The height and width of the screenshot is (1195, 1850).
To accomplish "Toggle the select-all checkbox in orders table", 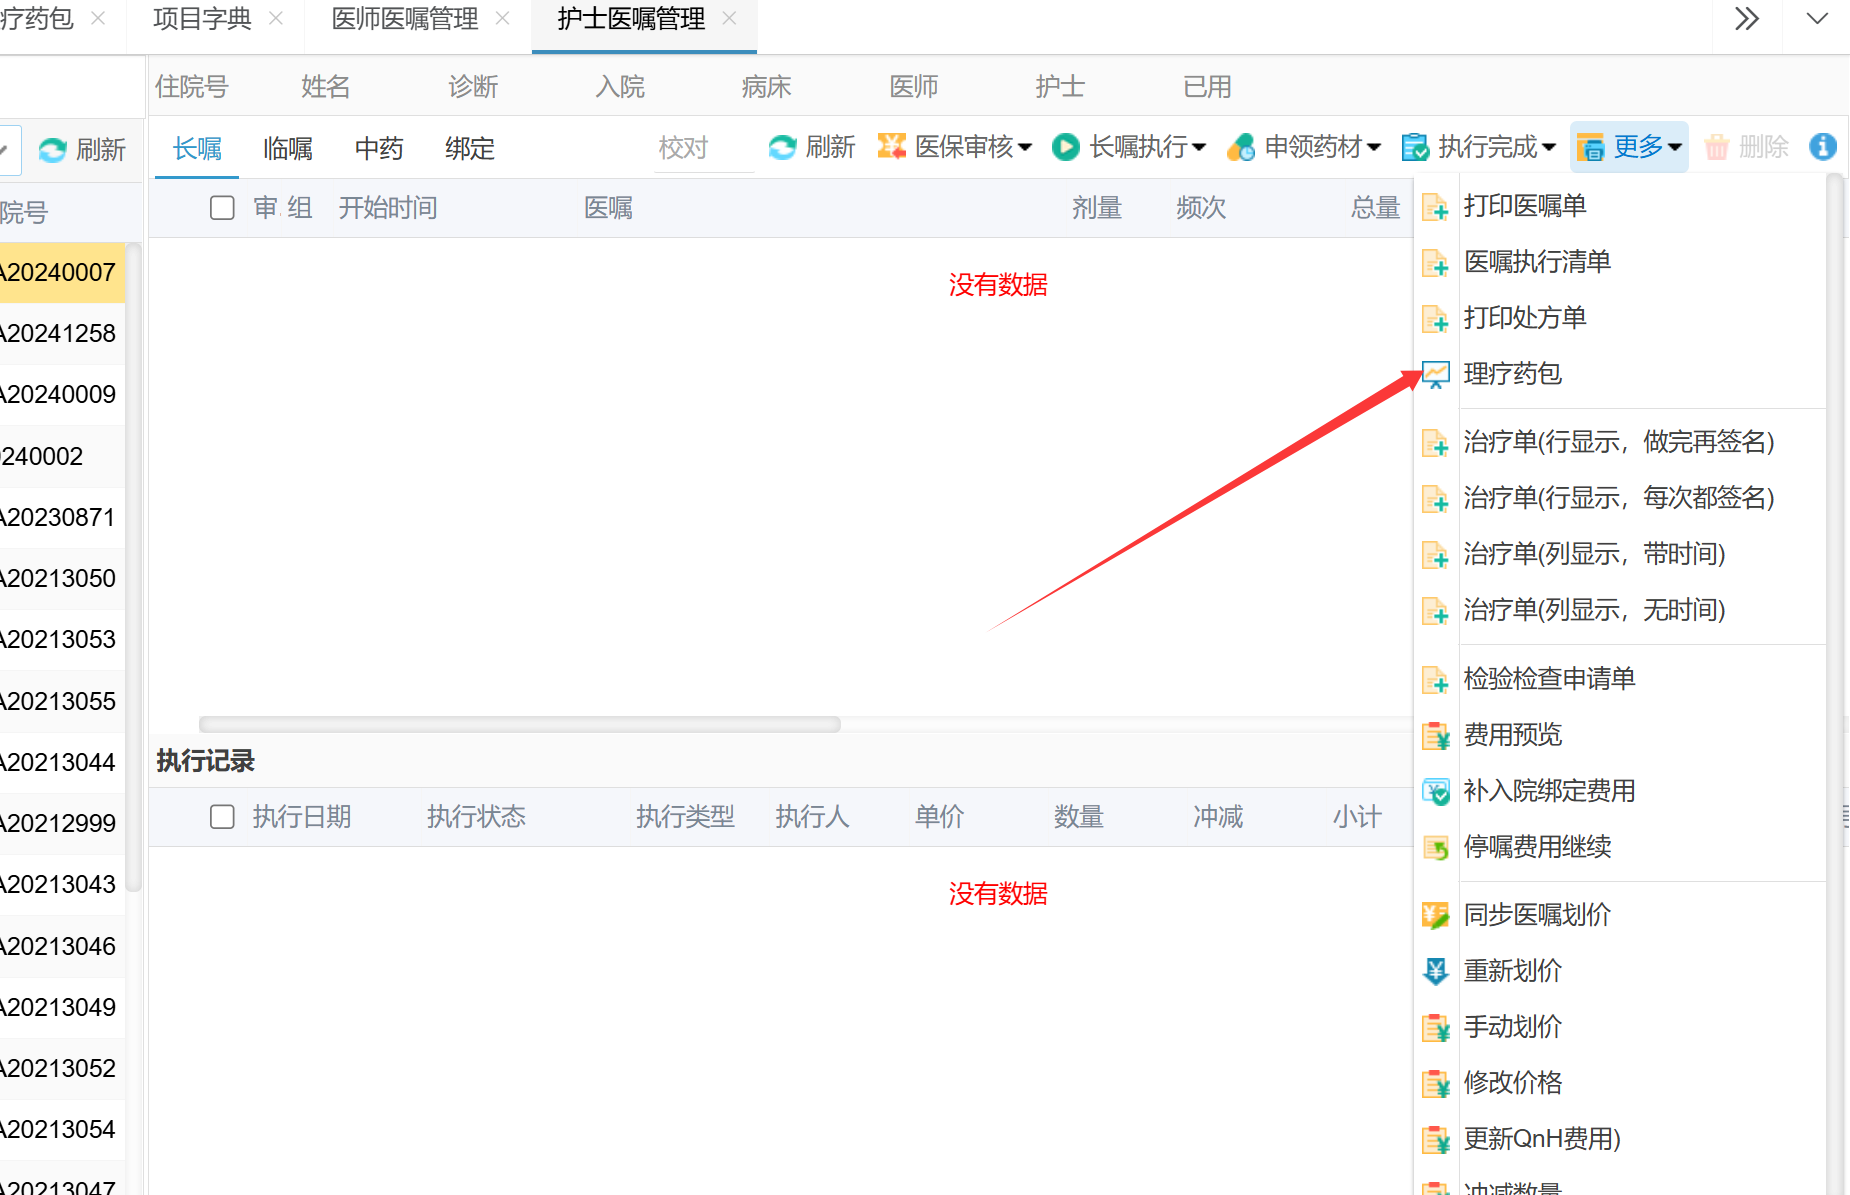I will tap(222, 208).
